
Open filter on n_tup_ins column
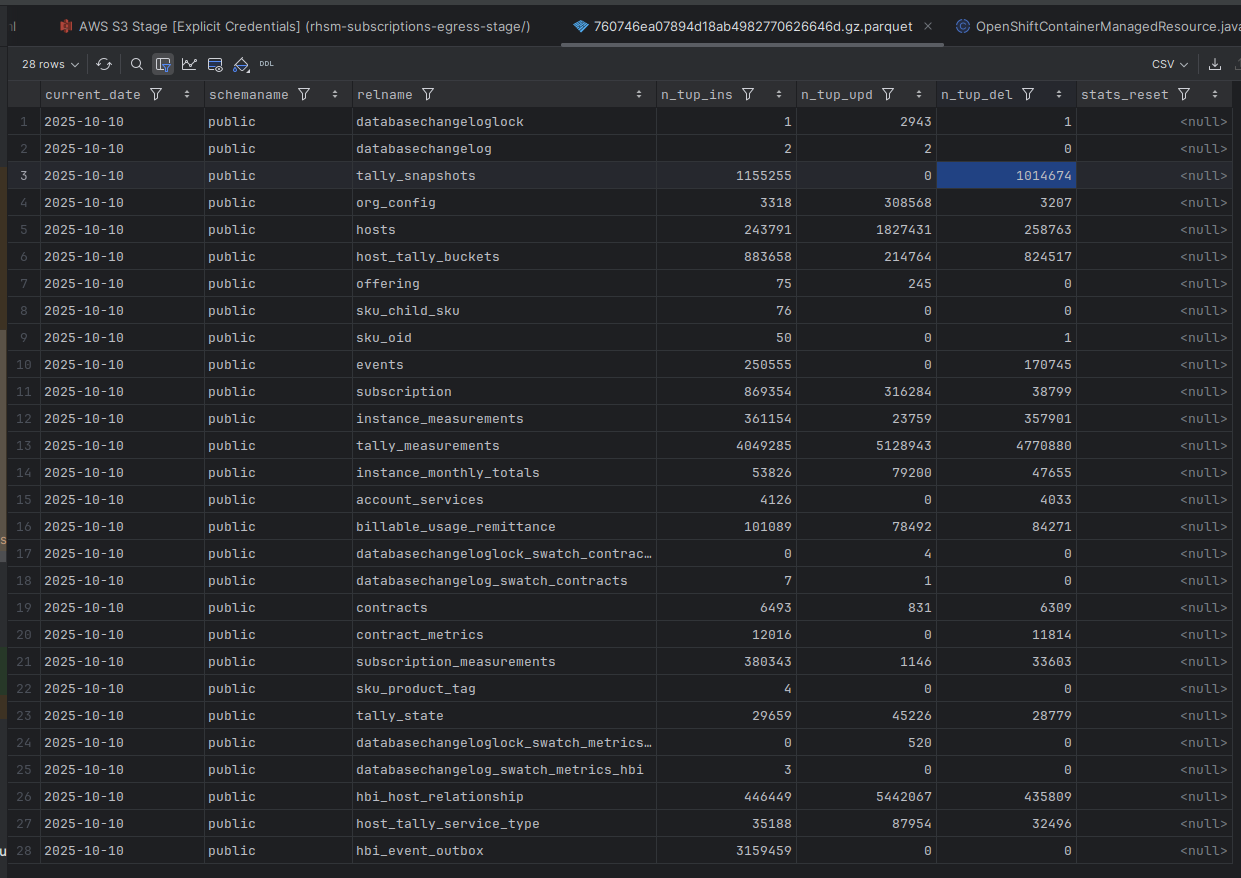pyautogui.click(x=747, y=94)
